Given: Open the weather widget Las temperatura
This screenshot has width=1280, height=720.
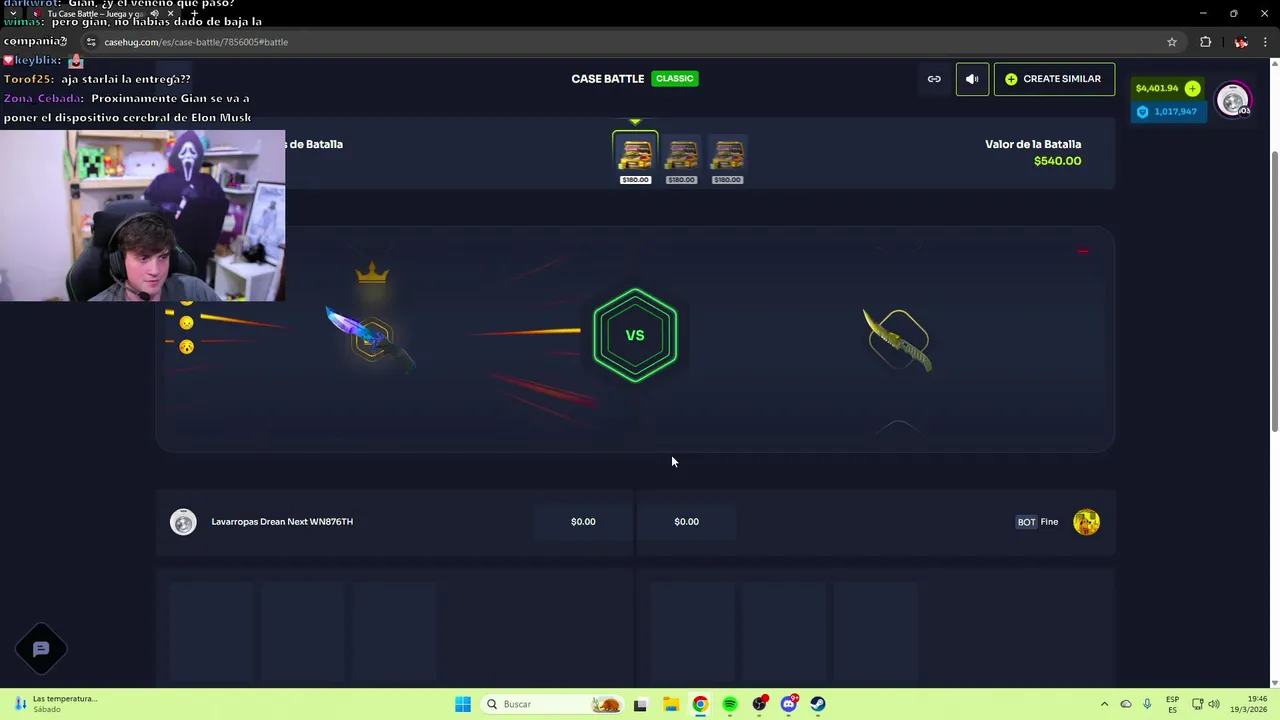Looking at the screenshot, I should point(56,704).
